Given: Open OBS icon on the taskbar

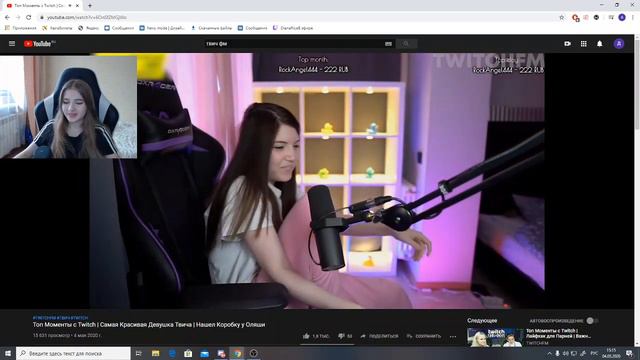Looking at the screenshot, I should [x=253, y=353].
